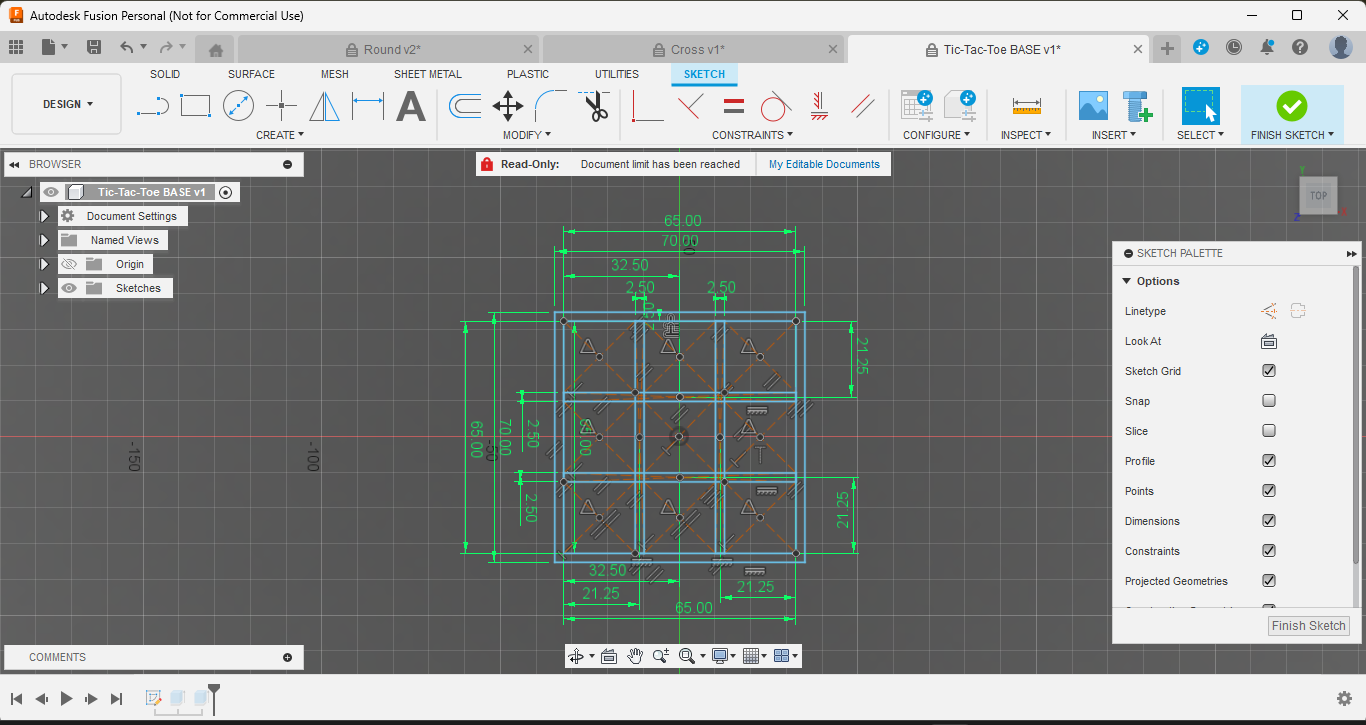The image size is (1366, 725).
Task: Click FINISH SKETCH green checkmark
Action: click(1292, 105)
